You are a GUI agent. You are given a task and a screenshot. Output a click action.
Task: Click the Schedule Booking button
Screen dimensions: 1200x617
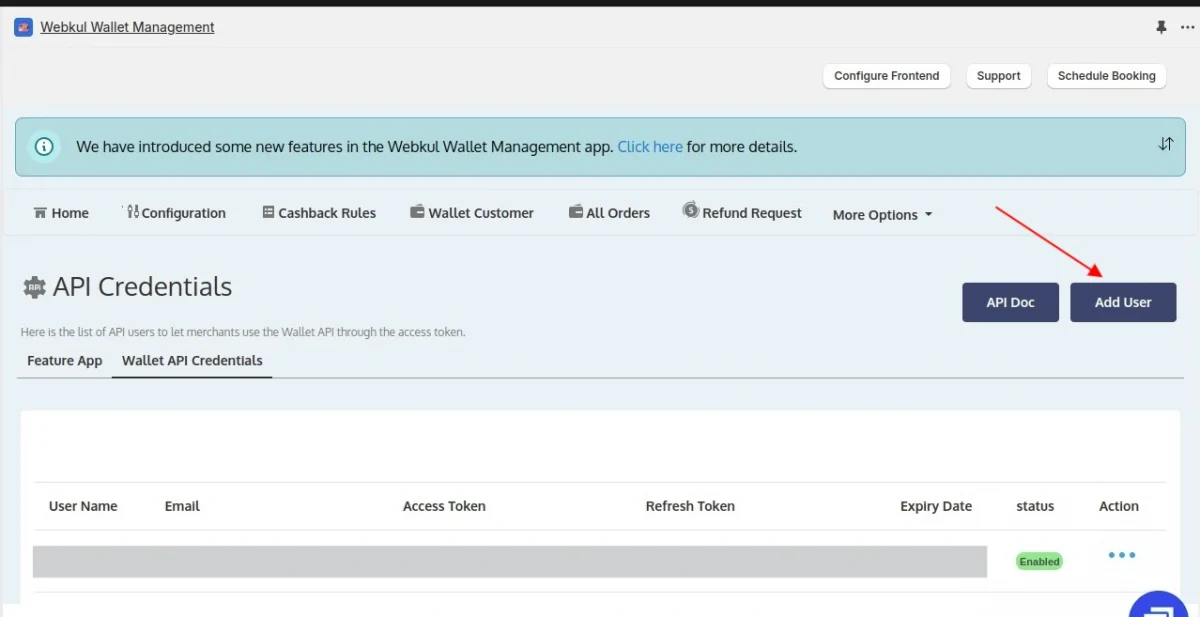(1106, 76)
